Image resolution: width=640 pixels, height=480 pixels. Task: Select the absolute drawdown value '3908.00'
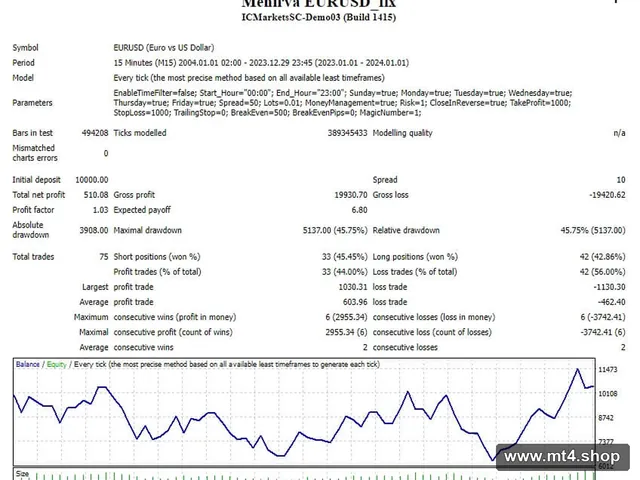94,230
